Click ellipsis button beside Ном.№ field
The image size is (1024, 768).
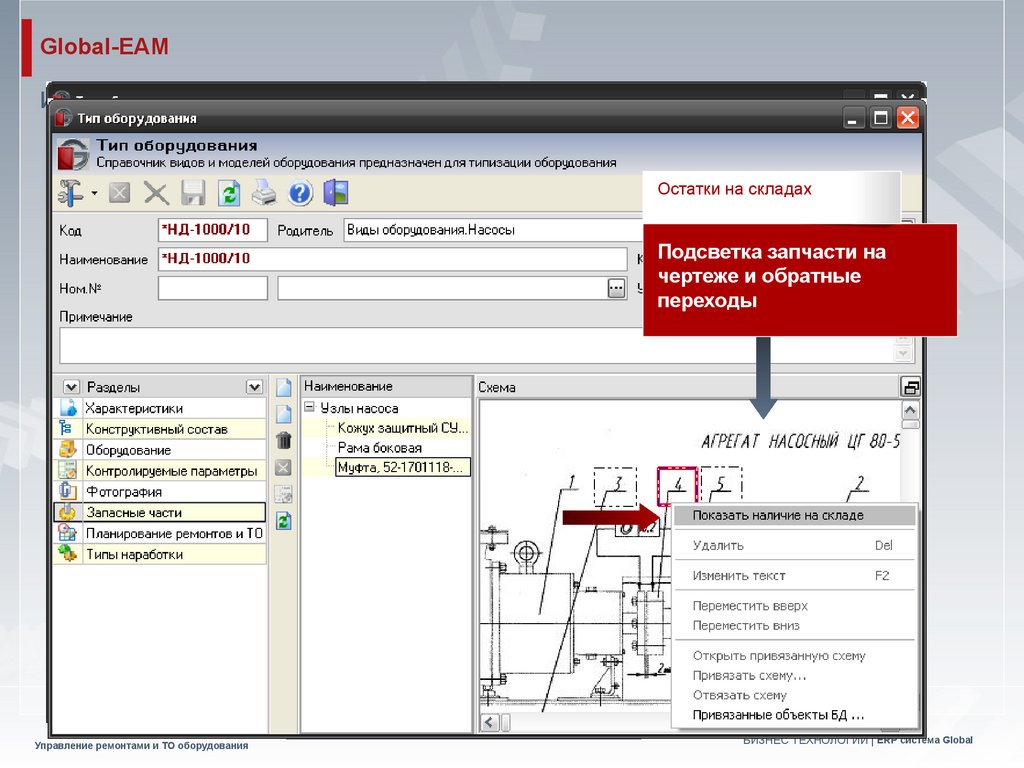(616, 289)
